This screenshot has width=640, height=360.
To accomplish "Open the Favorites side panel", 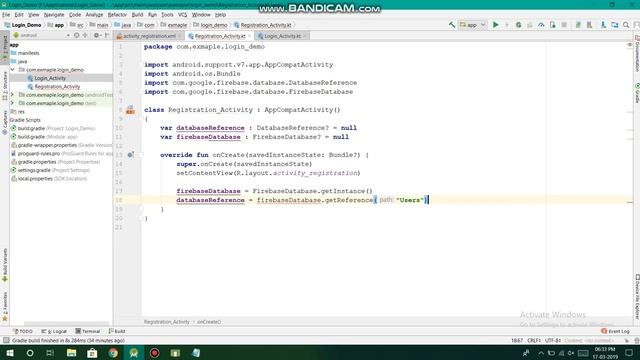I will (x=5, y=306).
